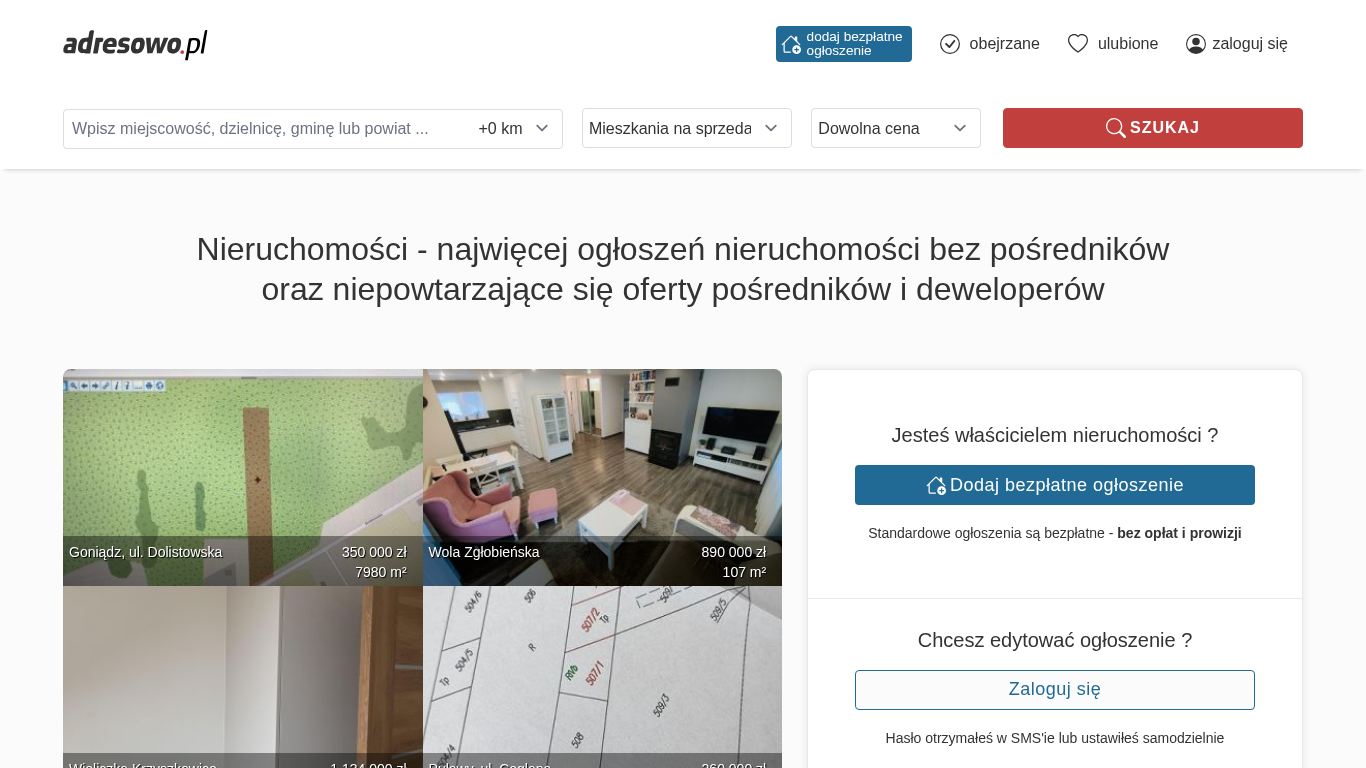Click the SZUKAJ label on the red button
This screenshot has height=768, width=1366.
tap(1164, 128)
